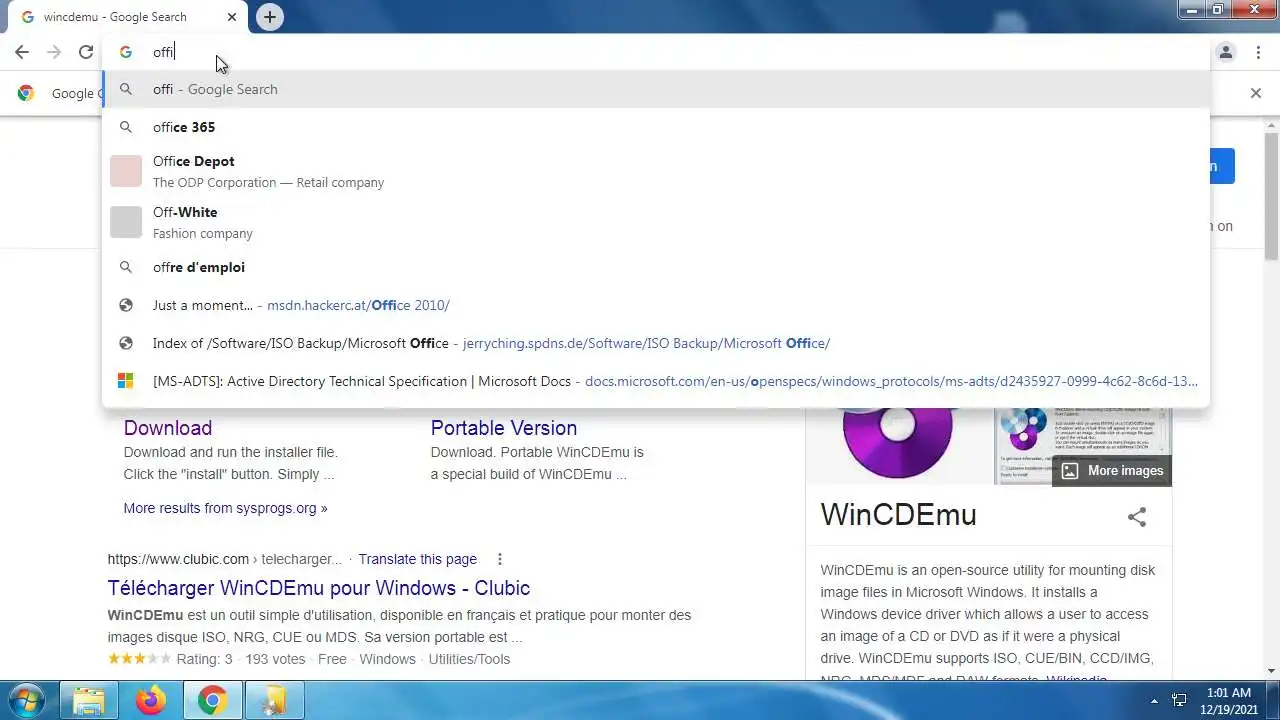Click the clock showing 1:01 AM
This screenshot has width=1280, height=720.
click(1229, 700)
